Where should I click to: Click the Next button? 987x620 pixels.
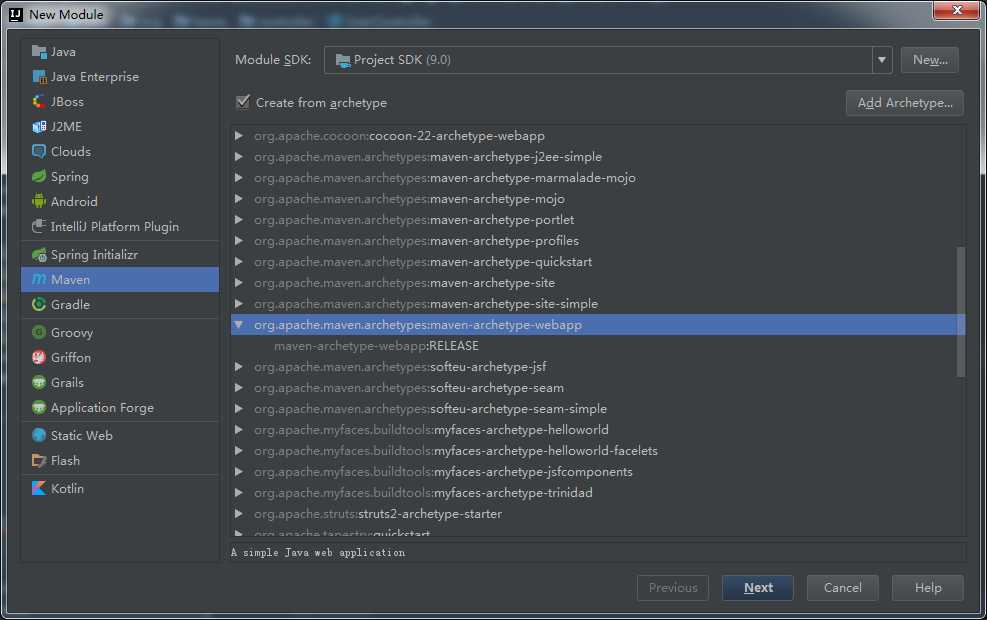point(758,587)
